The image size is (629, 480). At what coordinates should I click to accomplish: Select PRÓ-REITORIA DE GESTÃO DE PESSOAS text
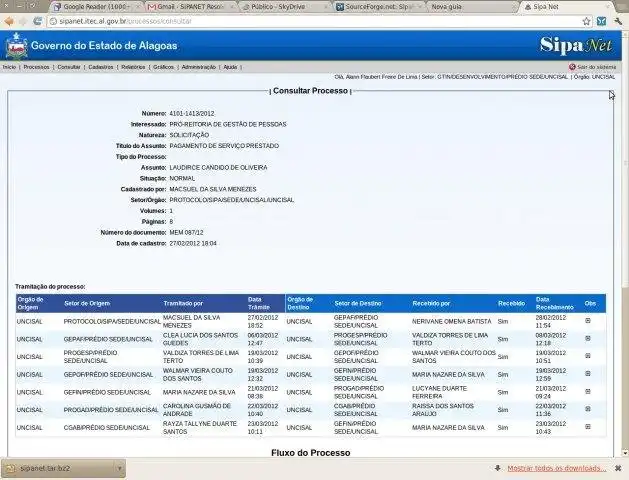coord(228,124)
